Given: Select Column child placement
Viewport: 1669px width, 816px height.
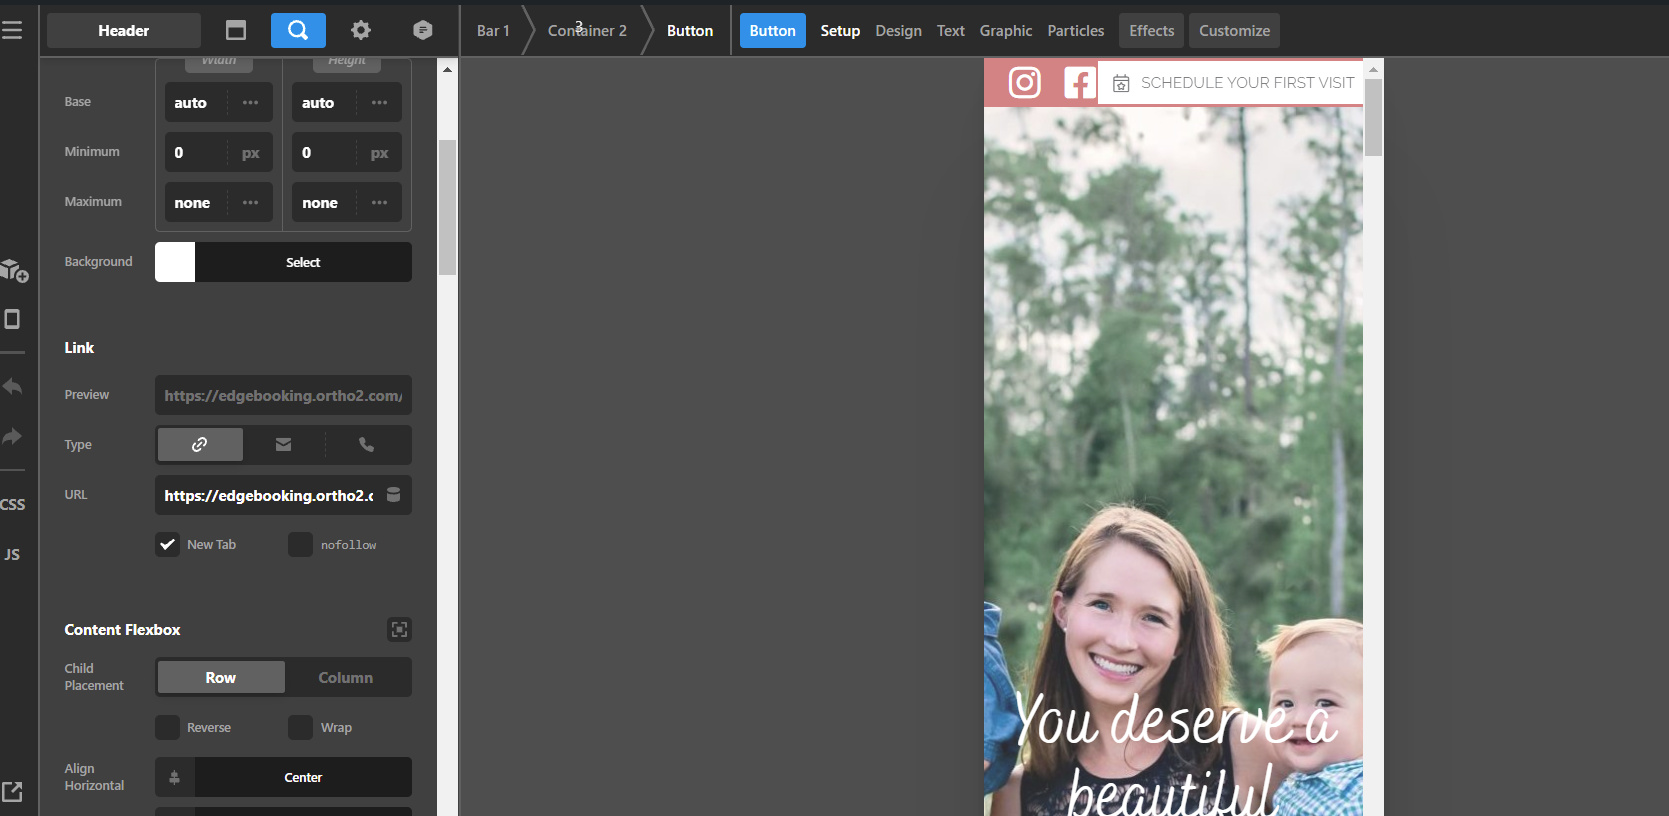Looking at the screenshot, I should (346, 678).
